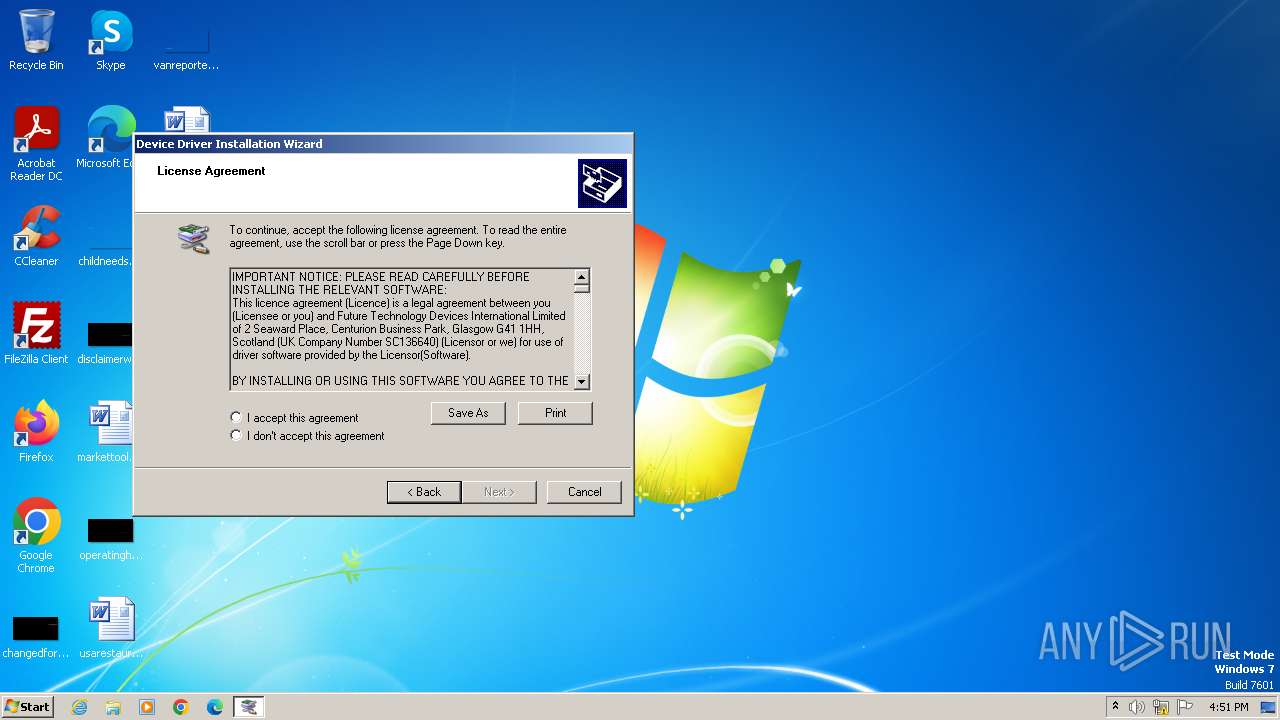Go back with the Back button
Image resolution: width=1280 pixels, height=720 pixels.
[x=423, y=492]
